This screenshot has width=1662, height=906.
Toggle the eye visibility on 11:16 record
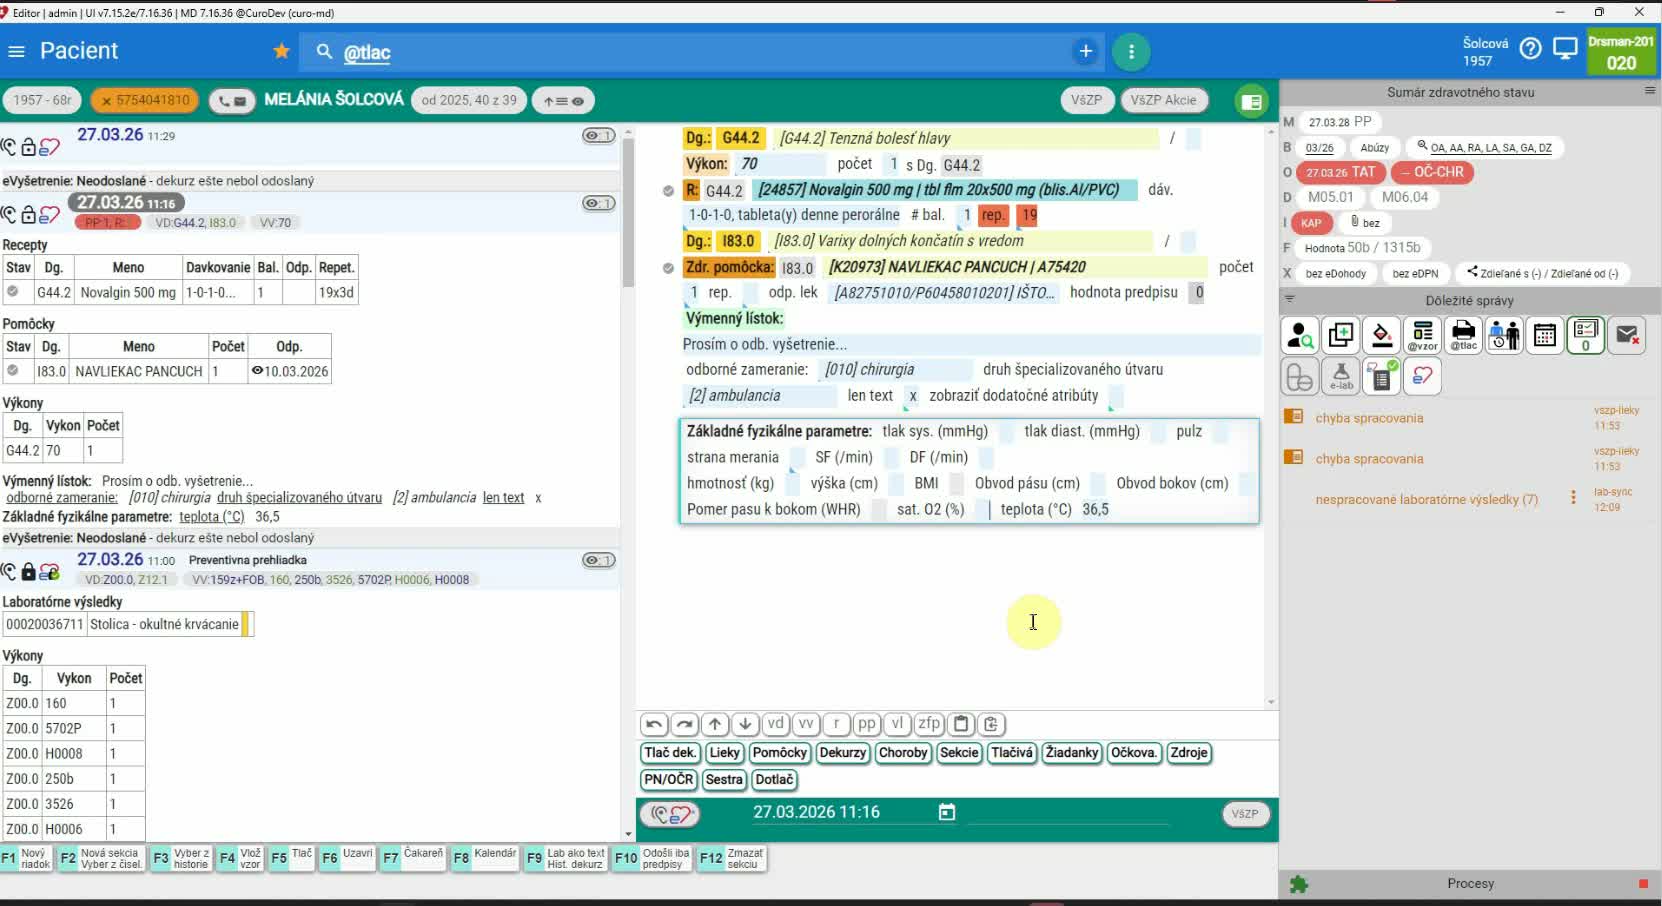(x=598, y=204)
